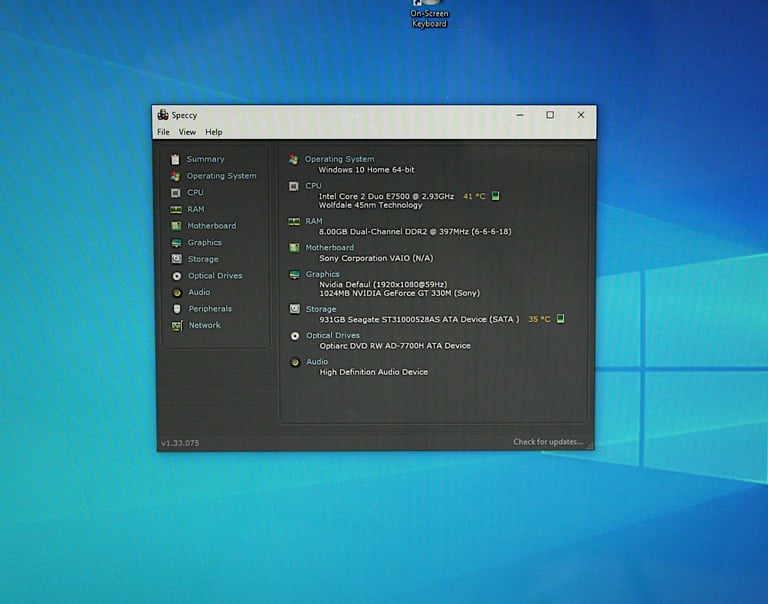Select the CPU chip icon in sidebar
768x604 pixels.
pos(176,192)
